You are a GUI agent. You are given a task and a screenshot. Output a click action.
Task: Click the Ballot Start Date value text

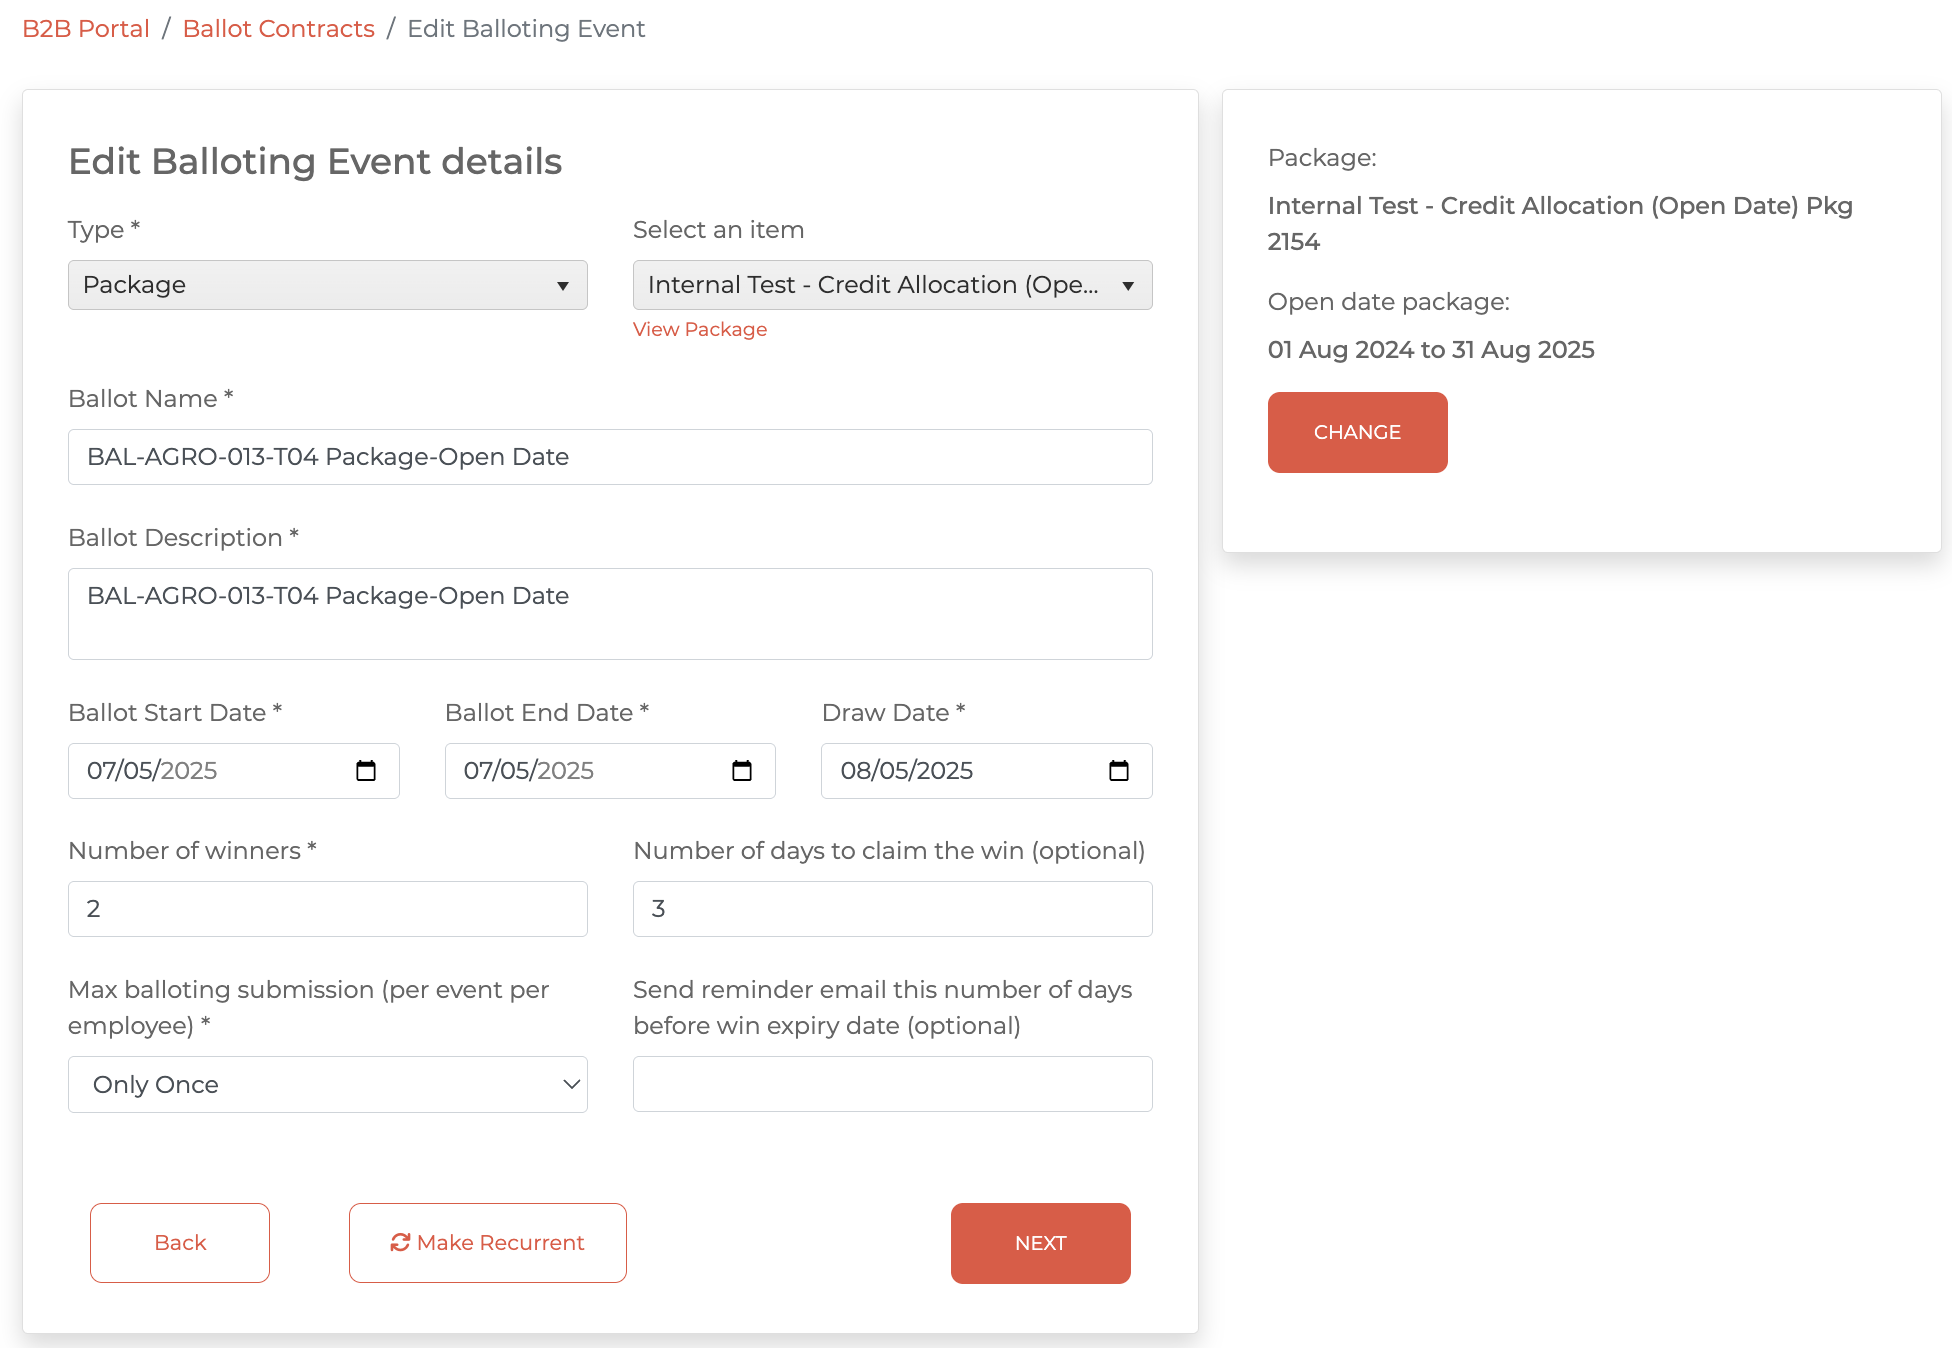click(152, 771)
